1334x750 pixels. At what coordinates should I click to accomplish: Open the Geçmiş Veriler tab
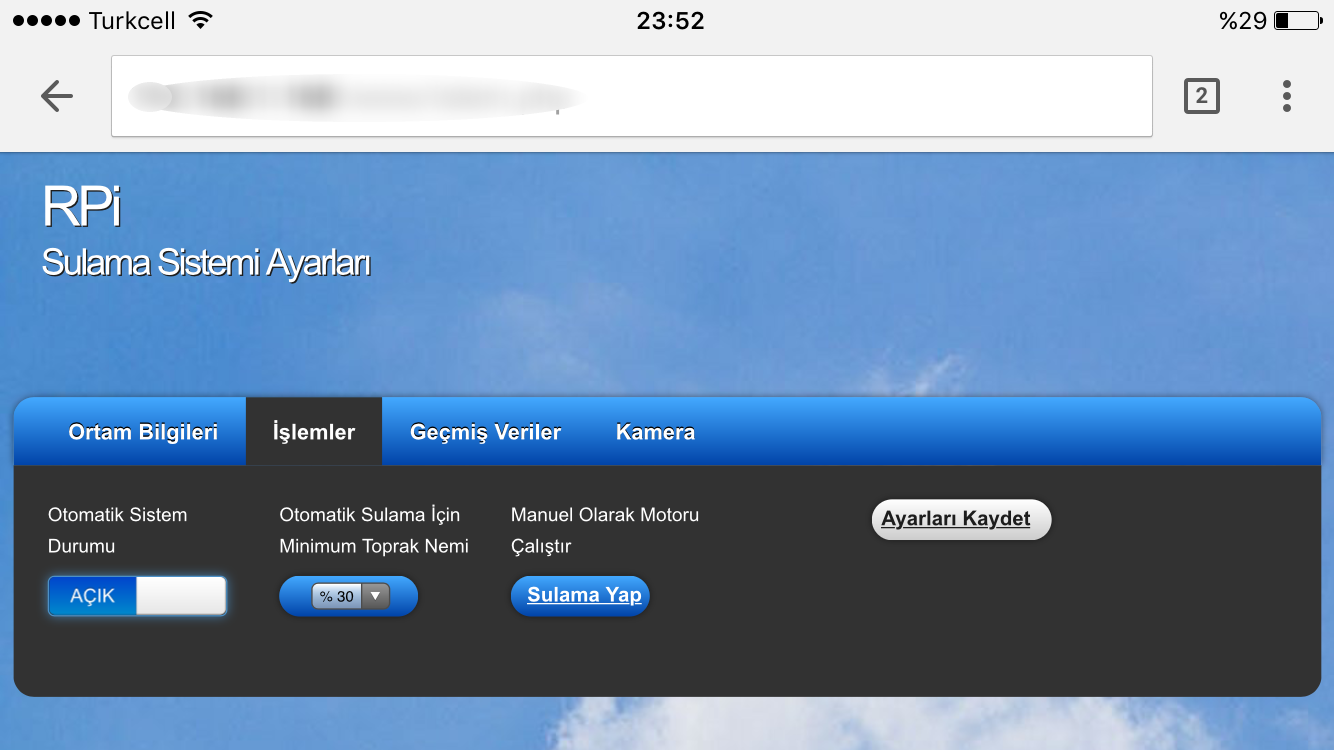485,432
